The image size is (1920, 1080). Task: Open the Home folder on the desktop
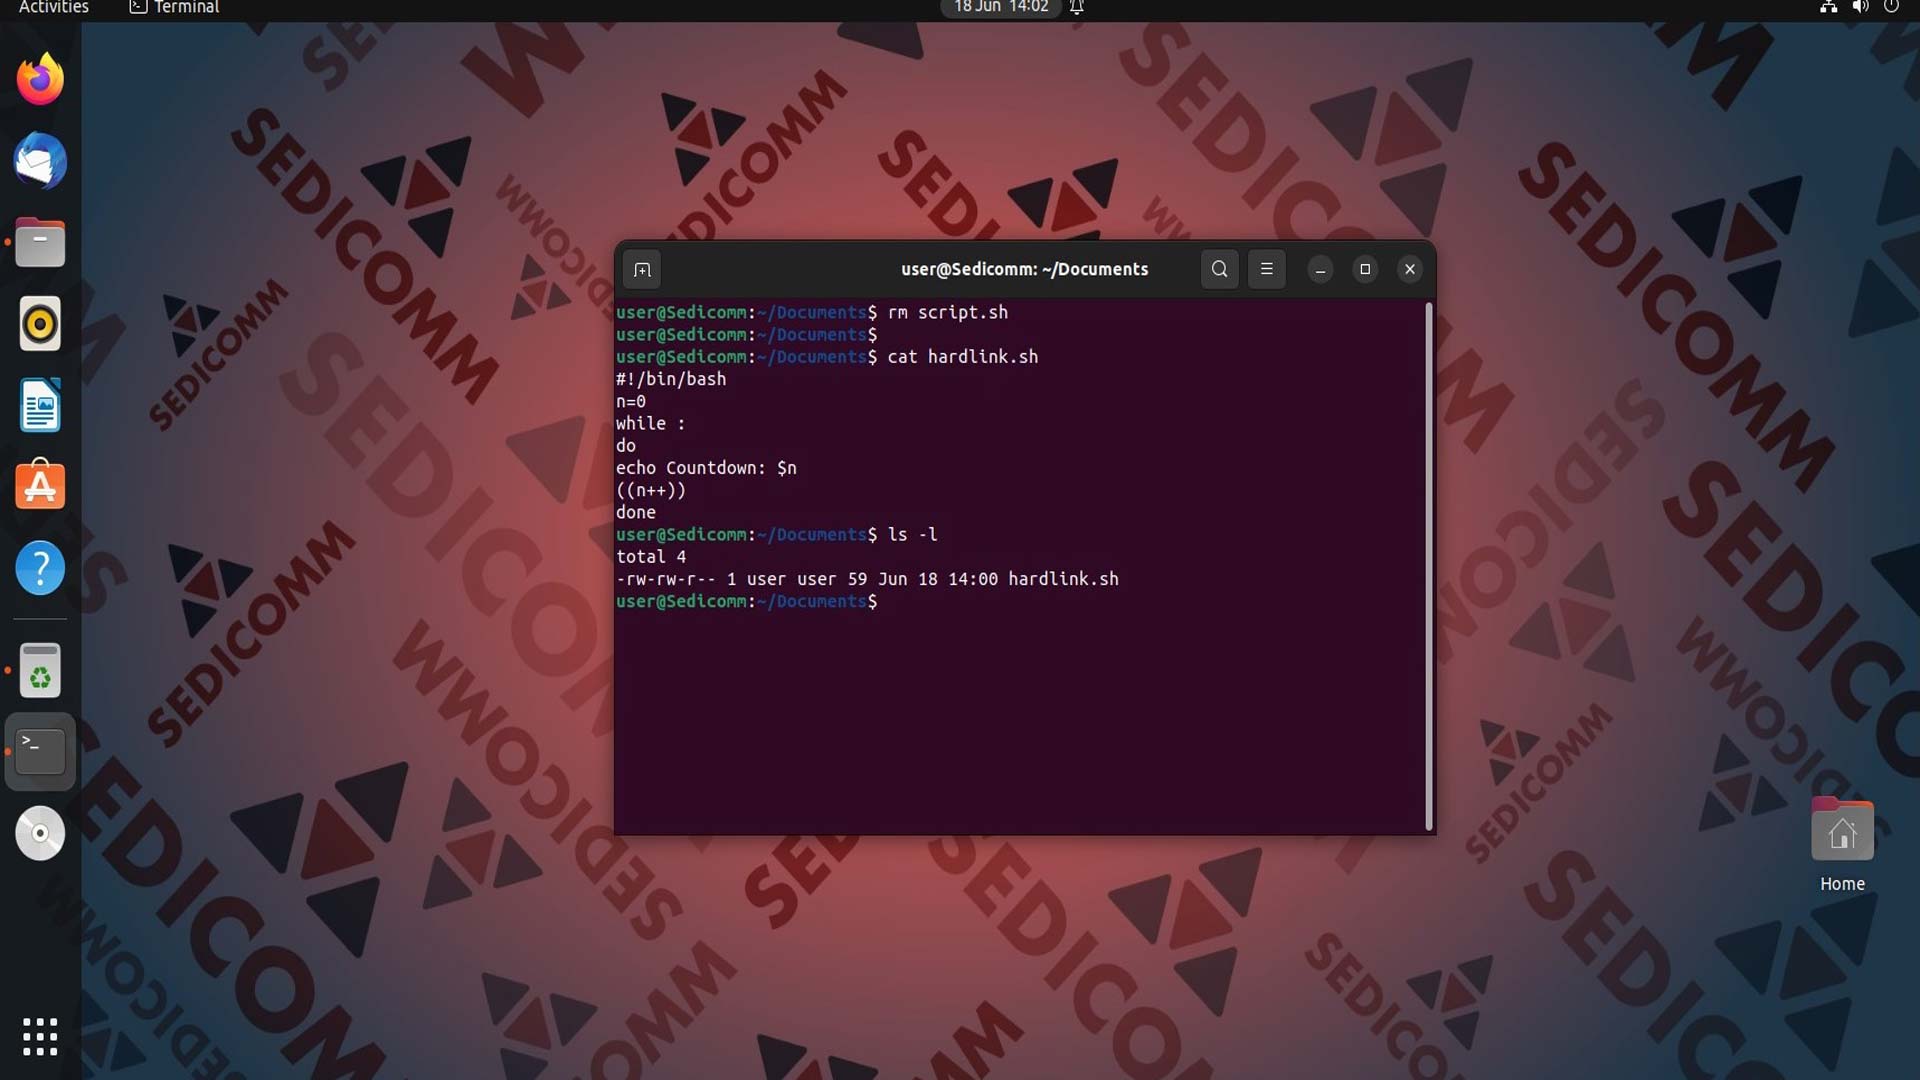pyautogui.click(x=1842, y=845)
